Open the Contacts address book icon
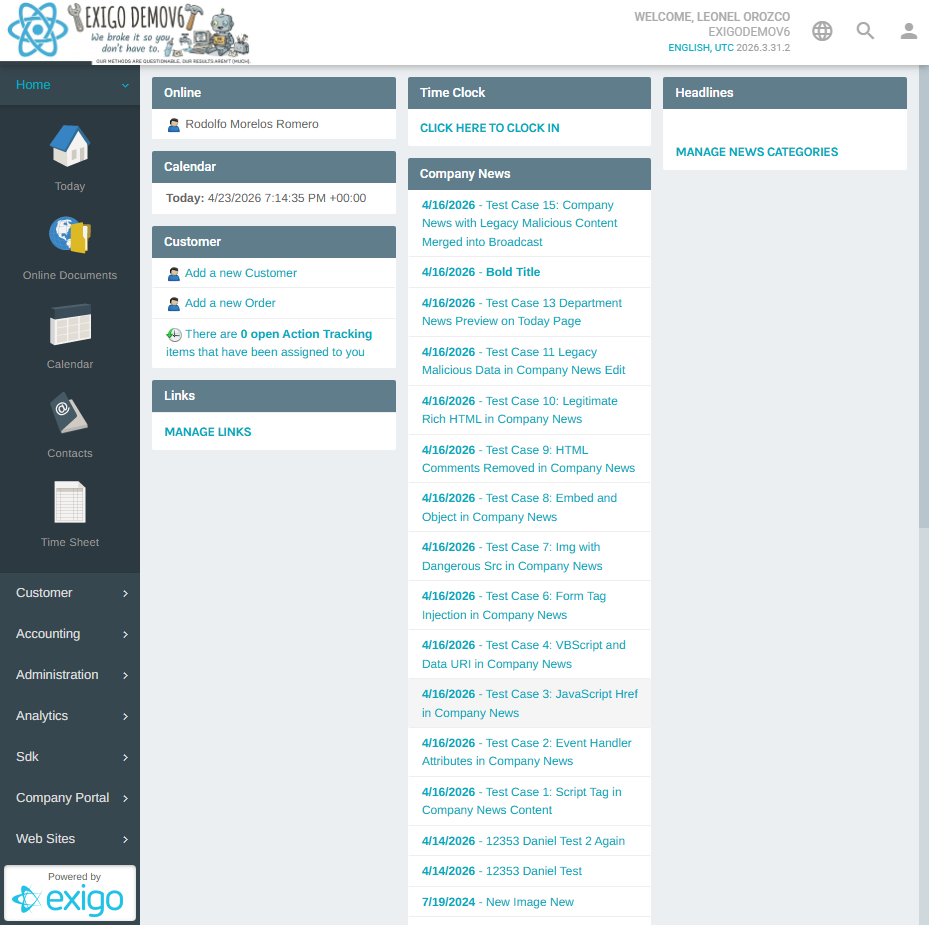This screenshot has height=925, width=929. (x=70, y=413)
